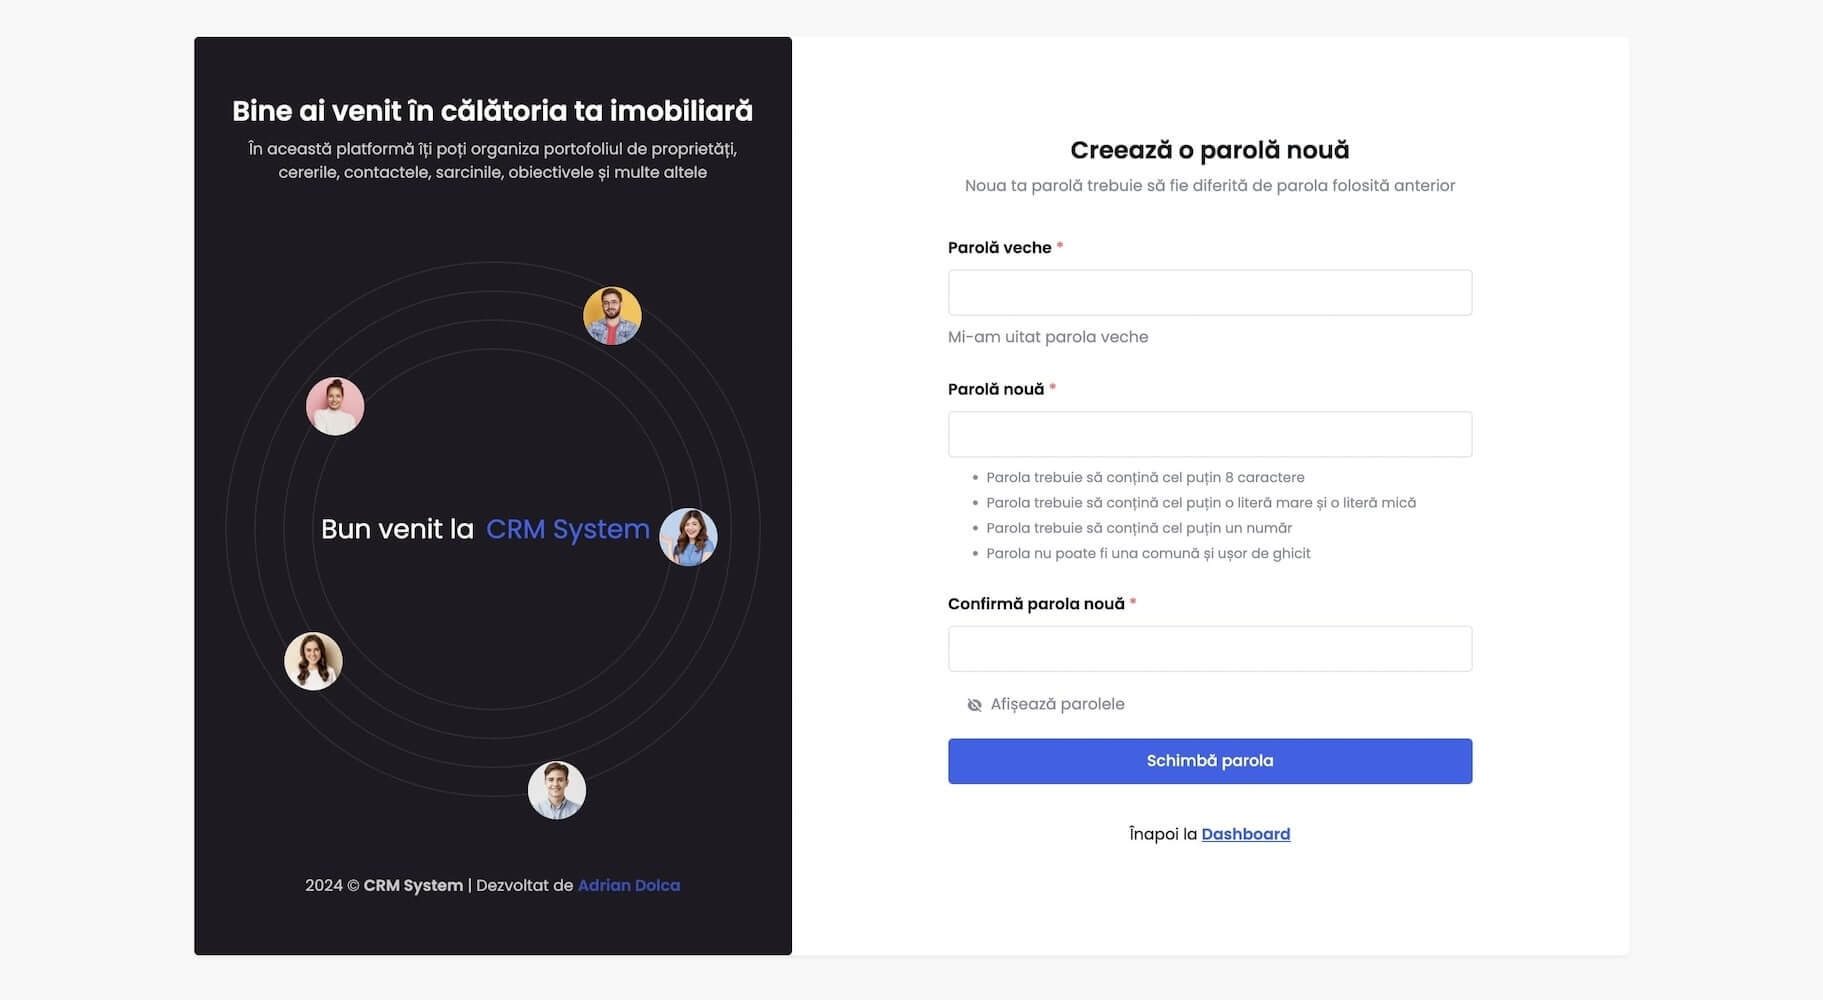Click the long-haired woman avatar on beige background
This screenshot has width=1823, height=1000.
tap(313, 661)
